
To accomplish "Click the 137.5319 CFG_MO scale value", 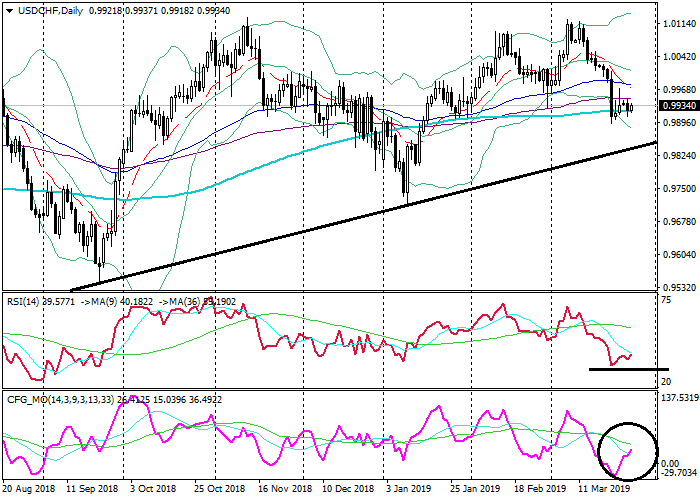I will click(x=678, y=398).
